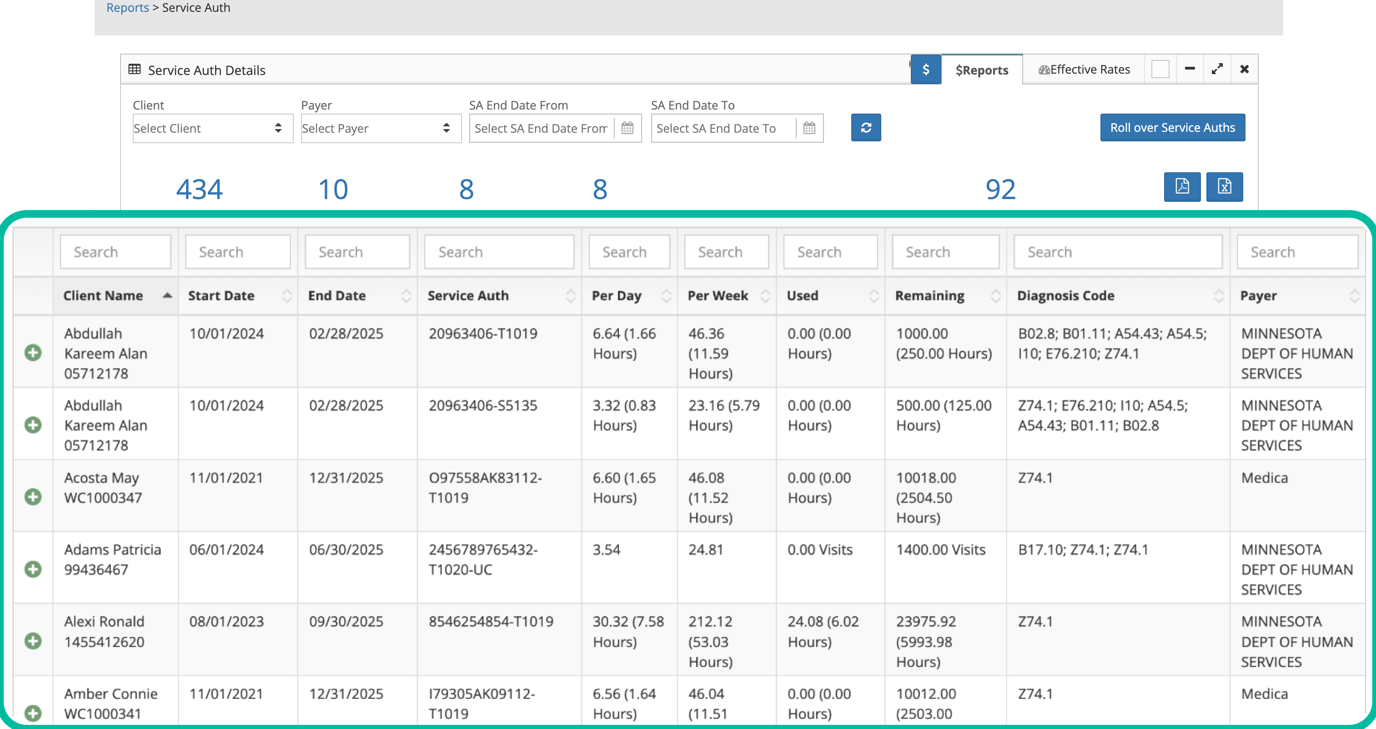Click the Roll over Service Auths button
1376x729 pixels.
[1172, 127]
